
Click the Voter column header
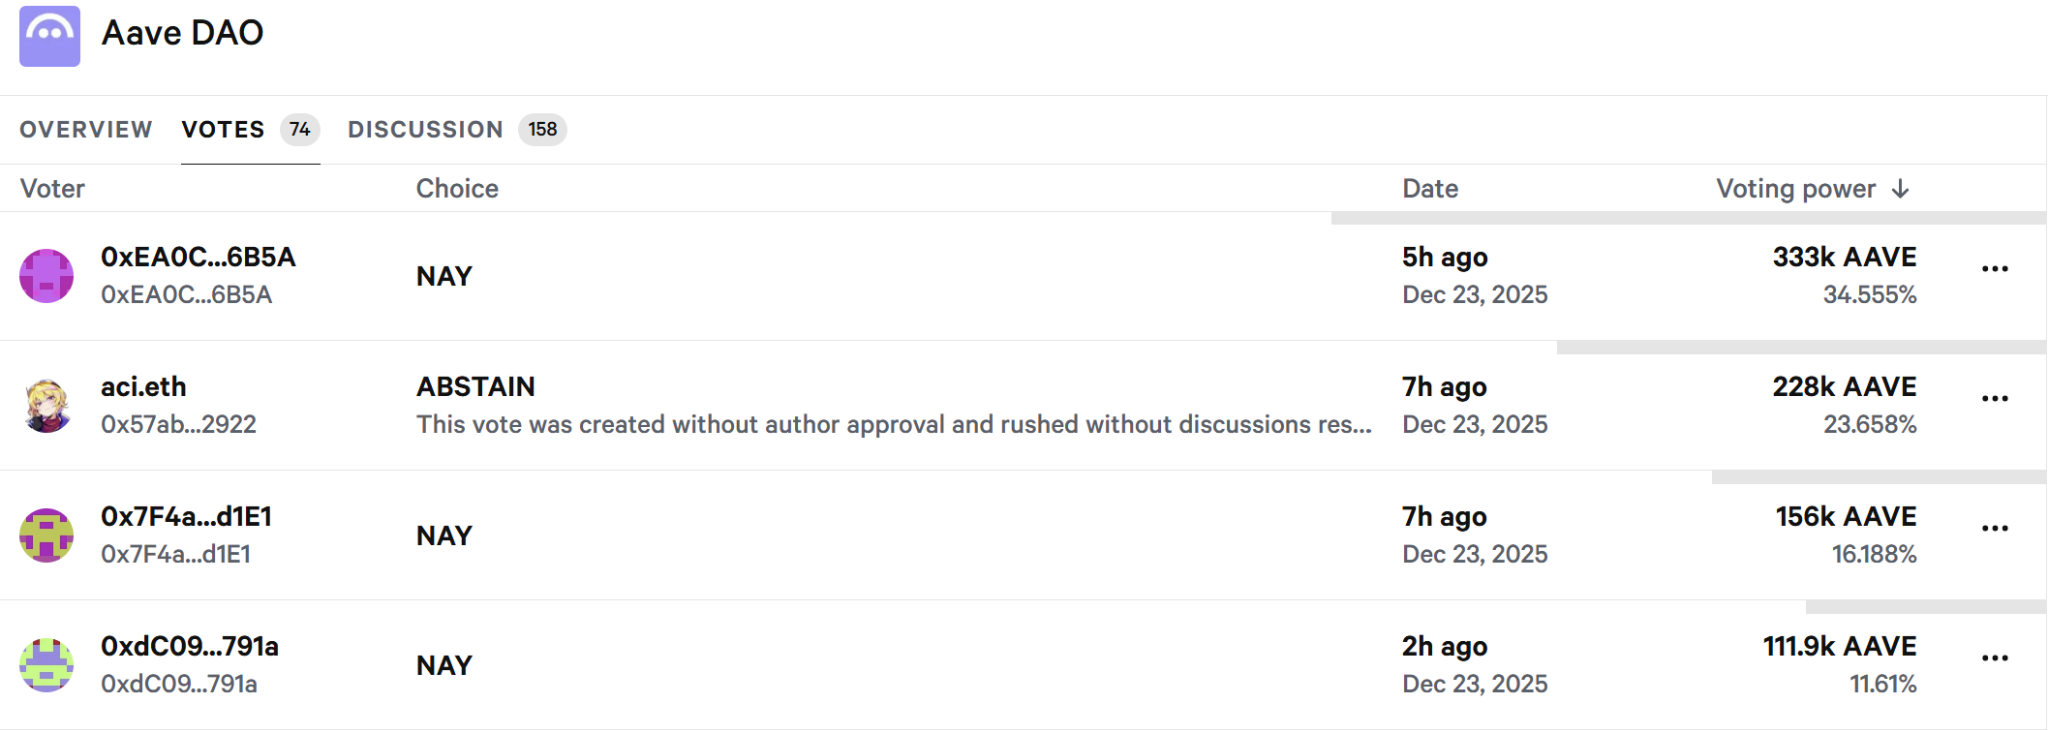click(x=53, y=189)
